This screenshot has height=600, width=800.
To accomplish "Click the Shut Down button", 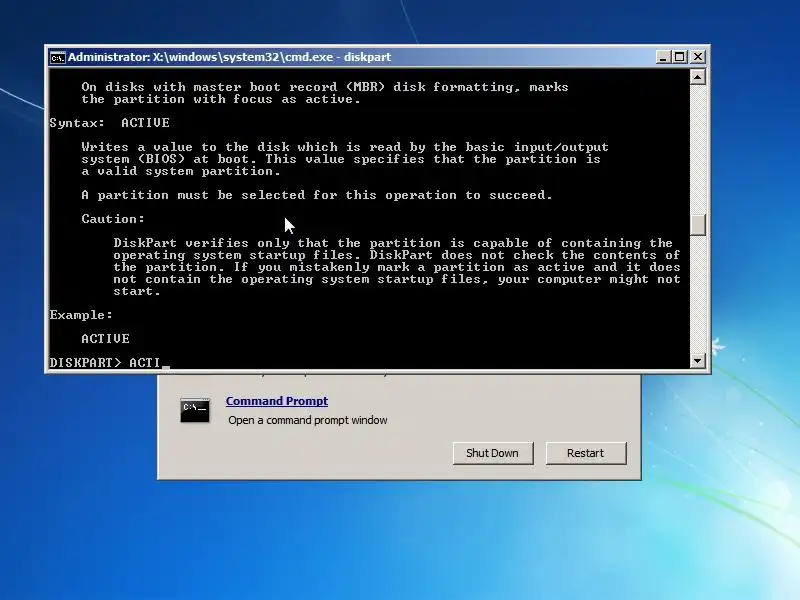I will tap(493, 453).
